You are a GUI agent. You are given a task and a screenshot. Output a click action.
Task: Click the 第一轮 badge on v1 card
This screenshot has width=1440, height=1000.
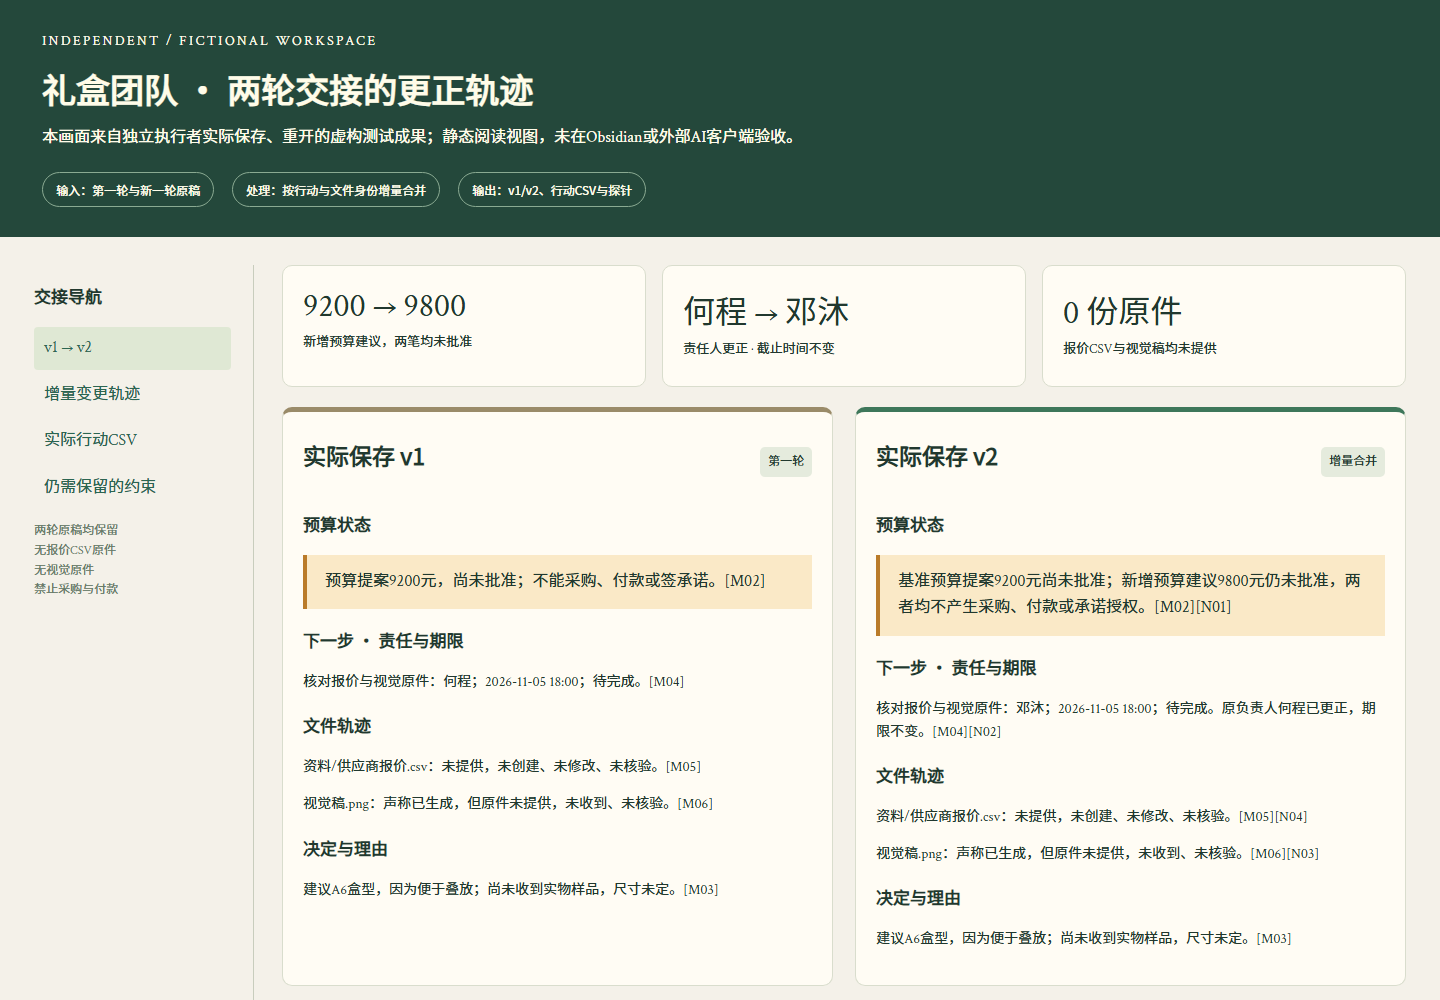tap(786, 461)
